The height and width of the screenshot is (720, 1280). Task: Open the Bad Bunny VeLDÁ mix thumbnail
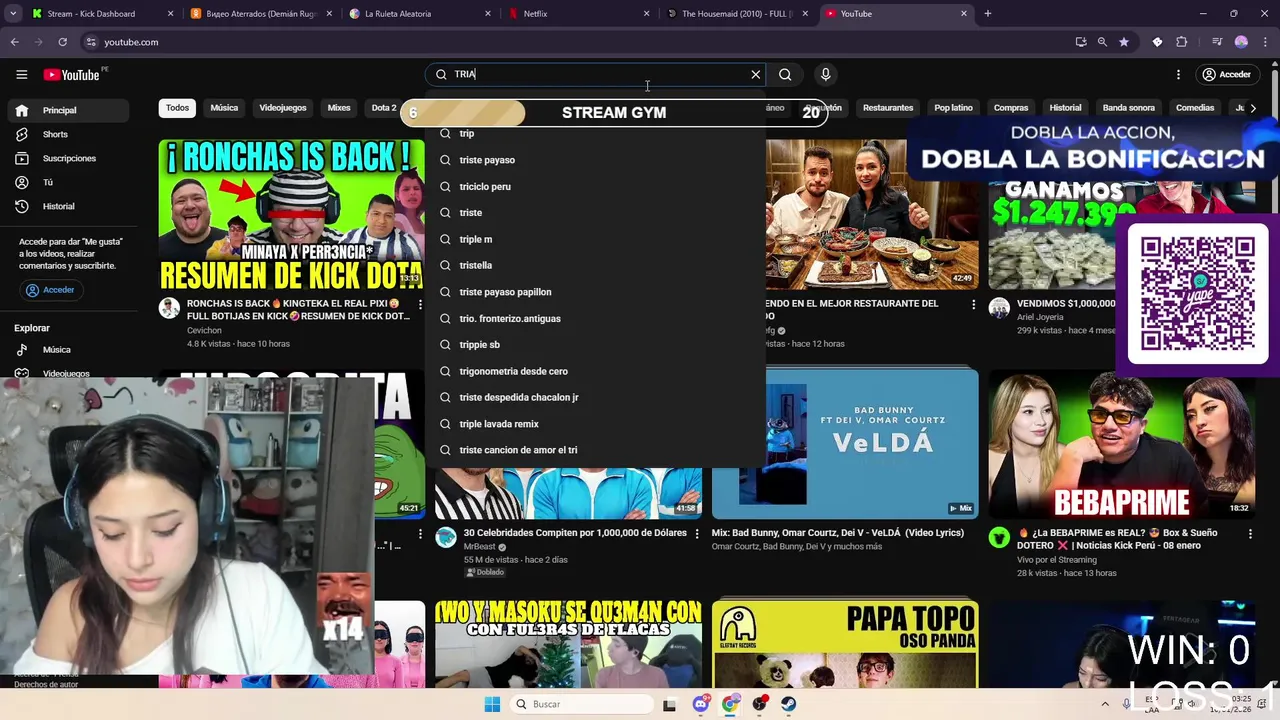[x=845, y=444]
